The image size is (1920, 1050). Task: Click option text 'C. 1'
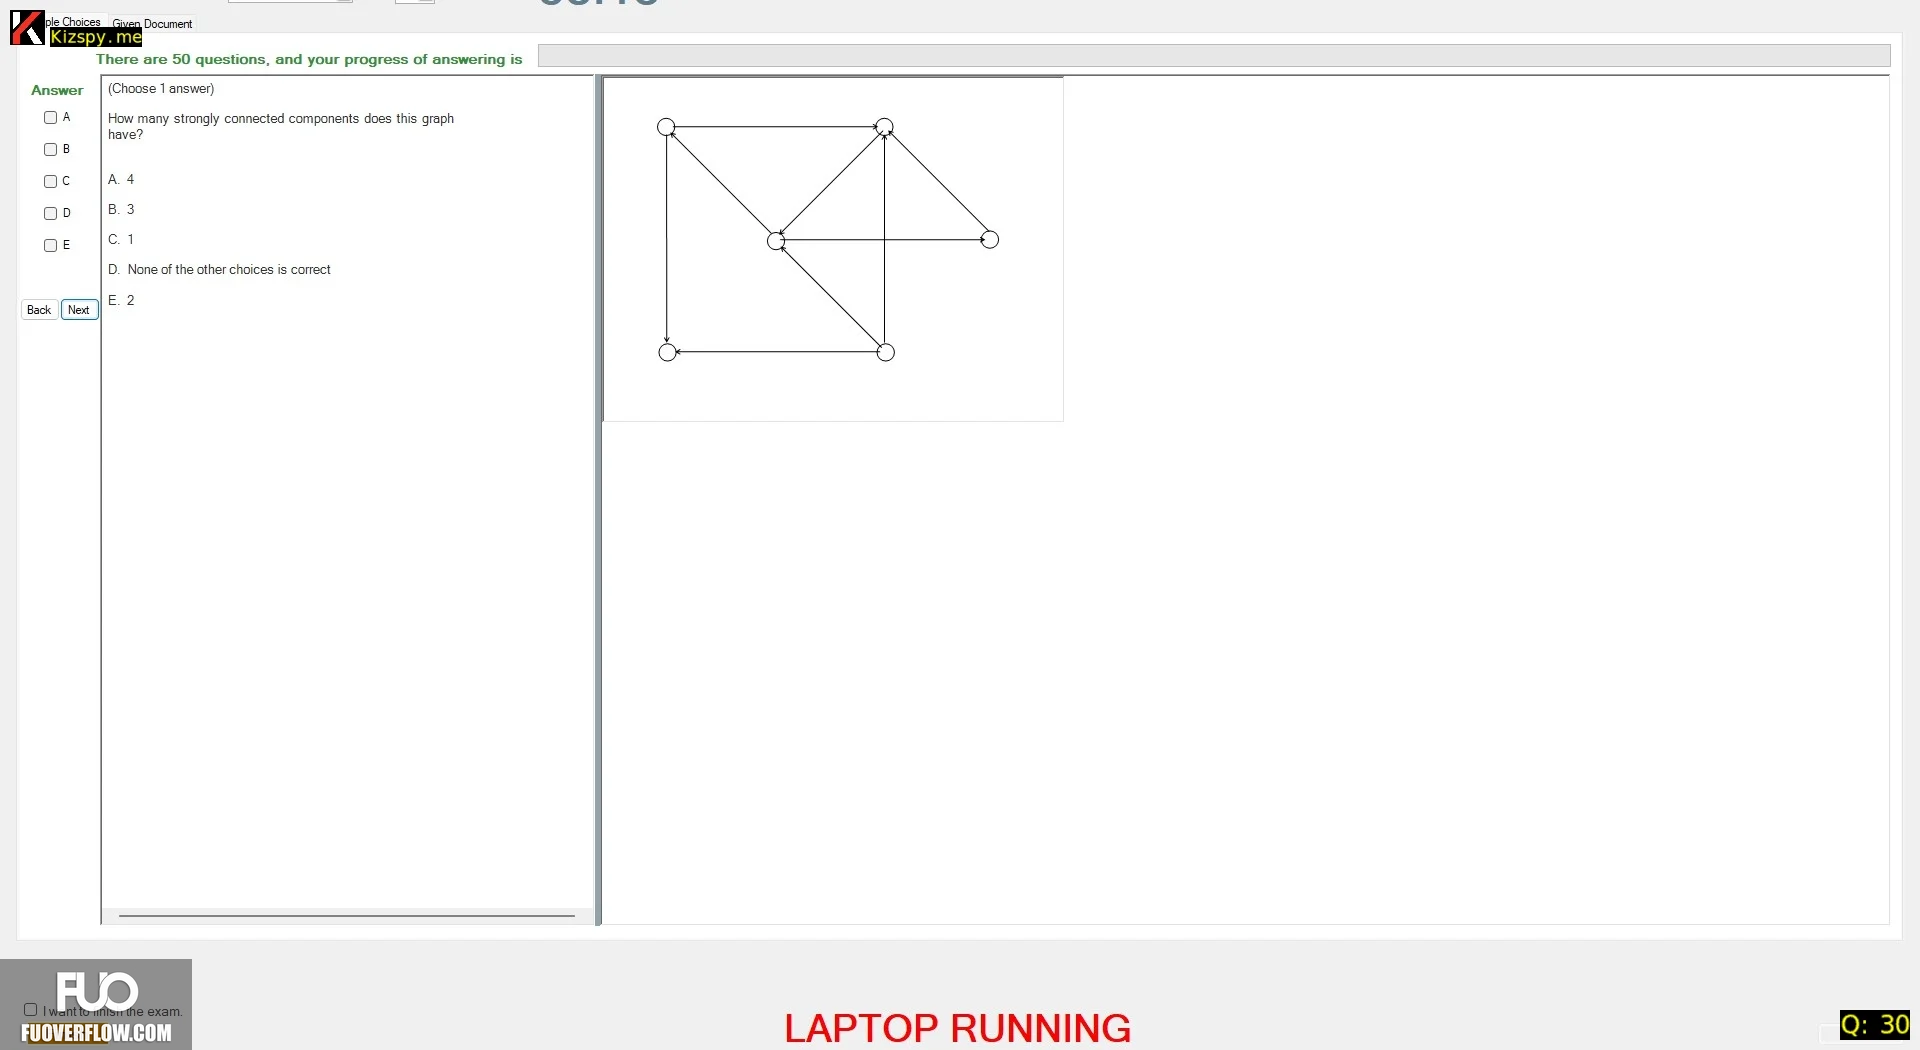tap(121, 240)
